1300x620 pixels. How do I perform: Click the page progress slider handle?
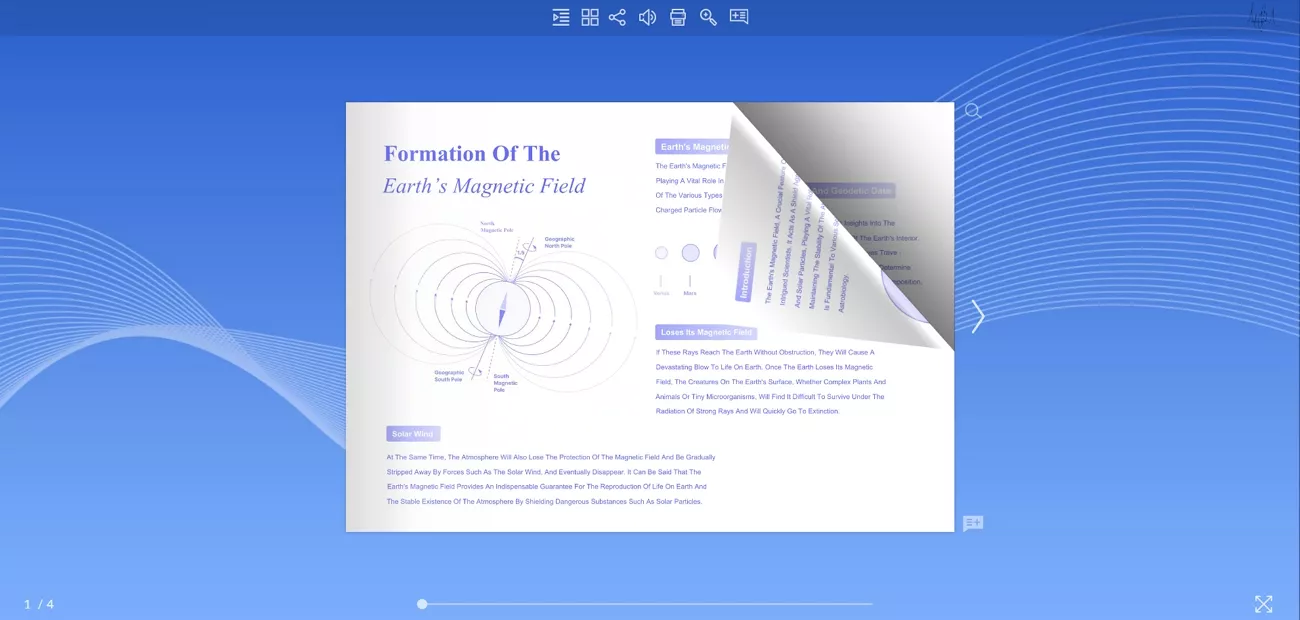(422, 604)
